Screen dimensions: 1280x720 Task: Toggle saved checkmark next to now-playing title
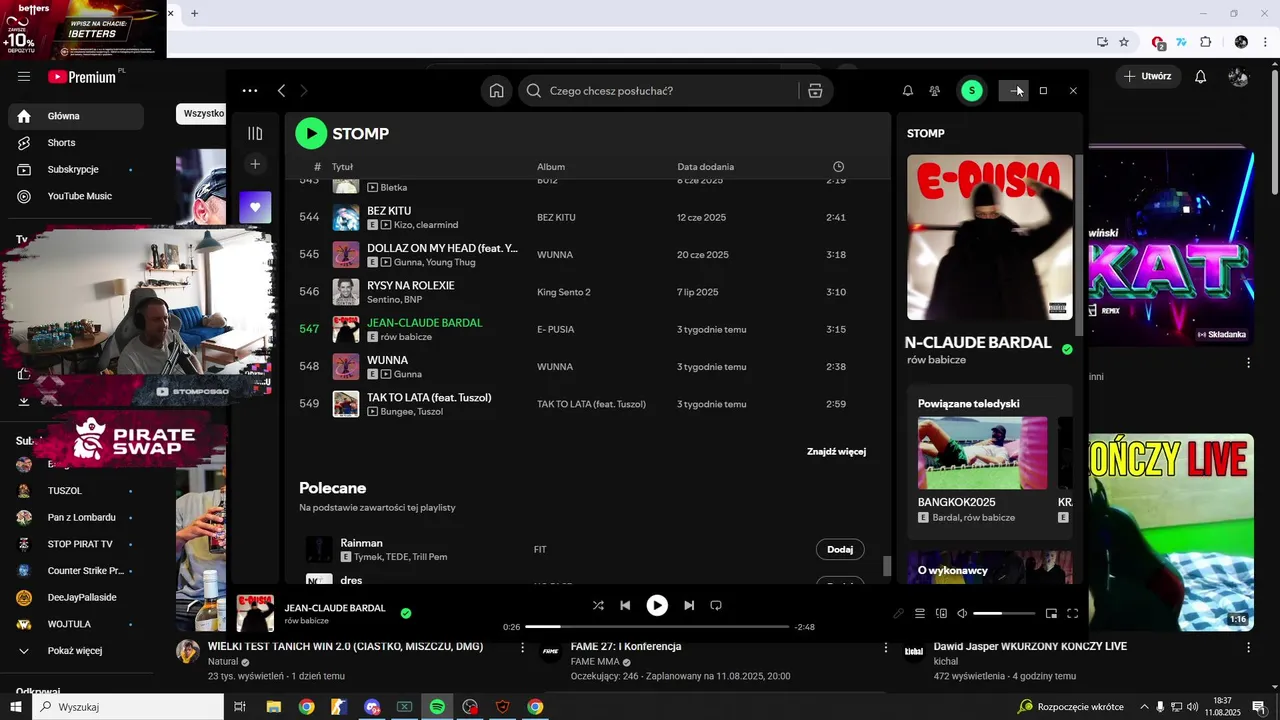click(406, 613)
